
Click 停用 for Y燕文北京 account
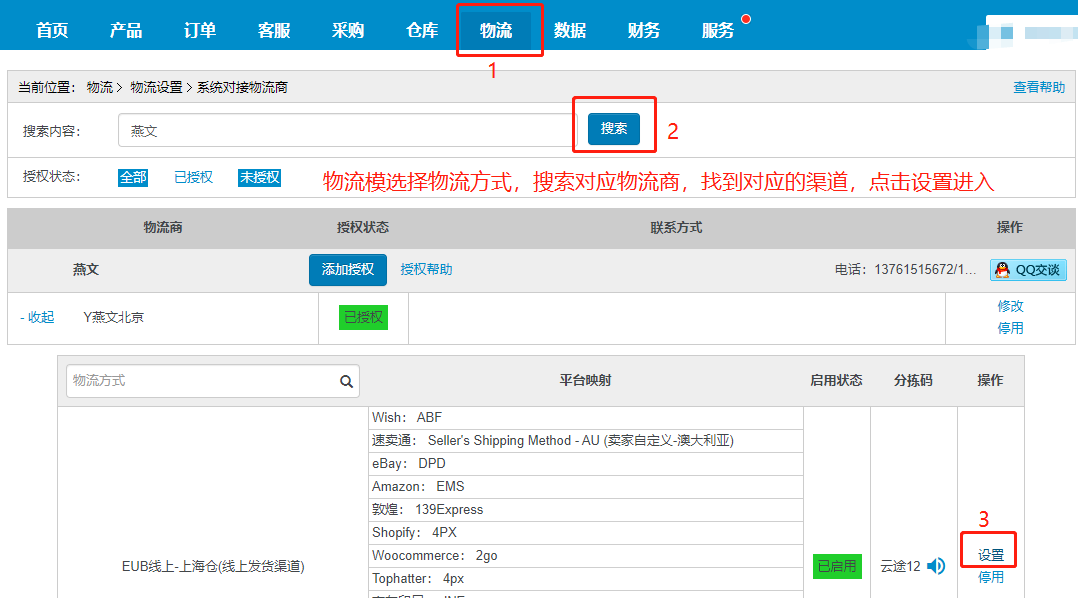point(1011,328)
